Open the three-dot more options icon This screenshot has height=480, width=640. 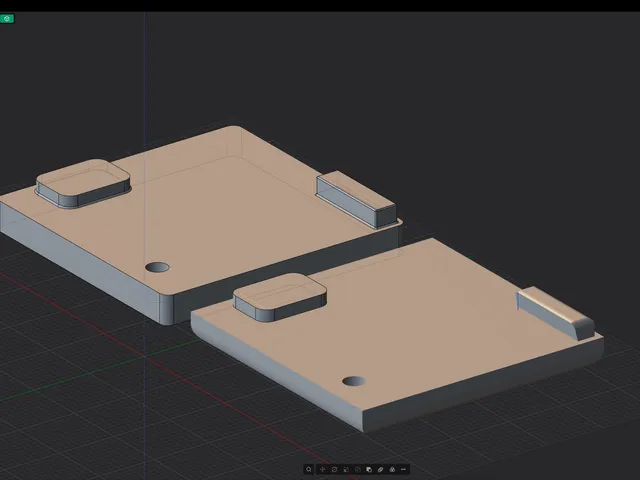403,469
